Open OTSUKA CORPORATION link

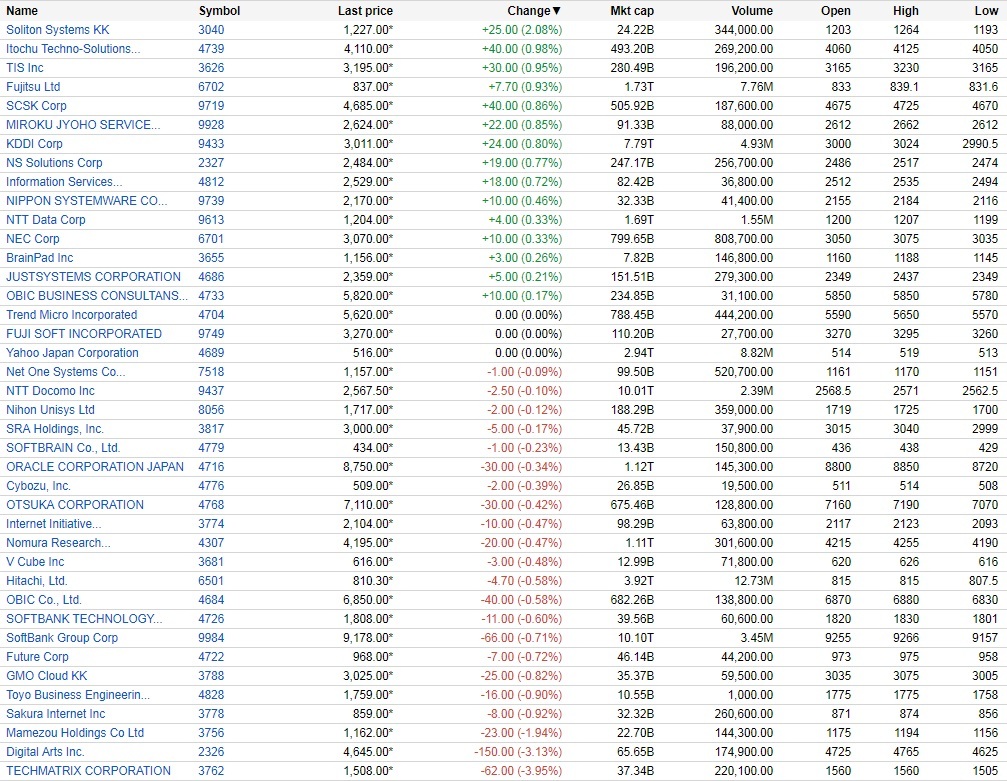[x=74, y=505]
